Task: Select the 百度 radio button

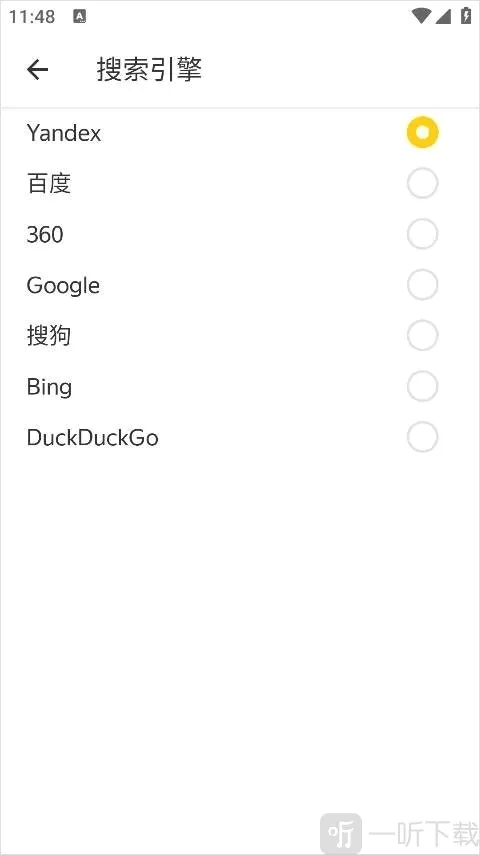Action: (422, 183)
